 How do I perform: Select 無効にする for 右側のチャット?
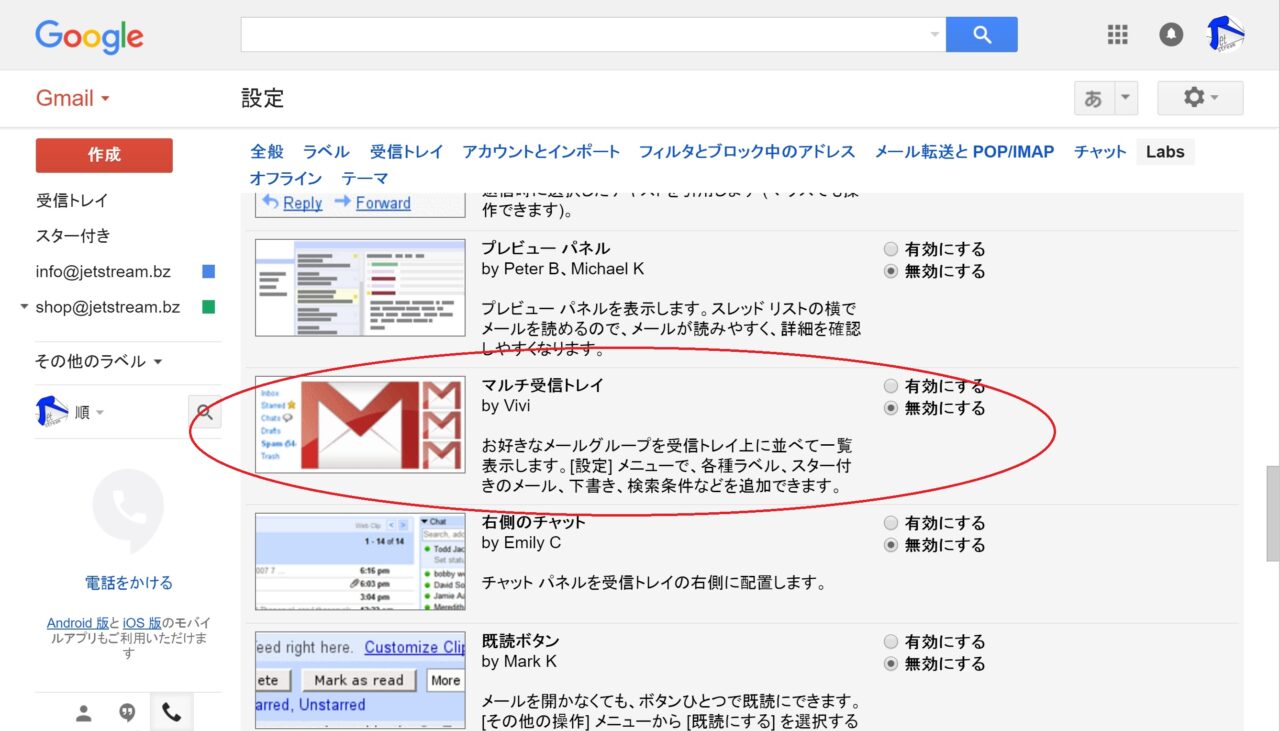[x=891, y=545]
